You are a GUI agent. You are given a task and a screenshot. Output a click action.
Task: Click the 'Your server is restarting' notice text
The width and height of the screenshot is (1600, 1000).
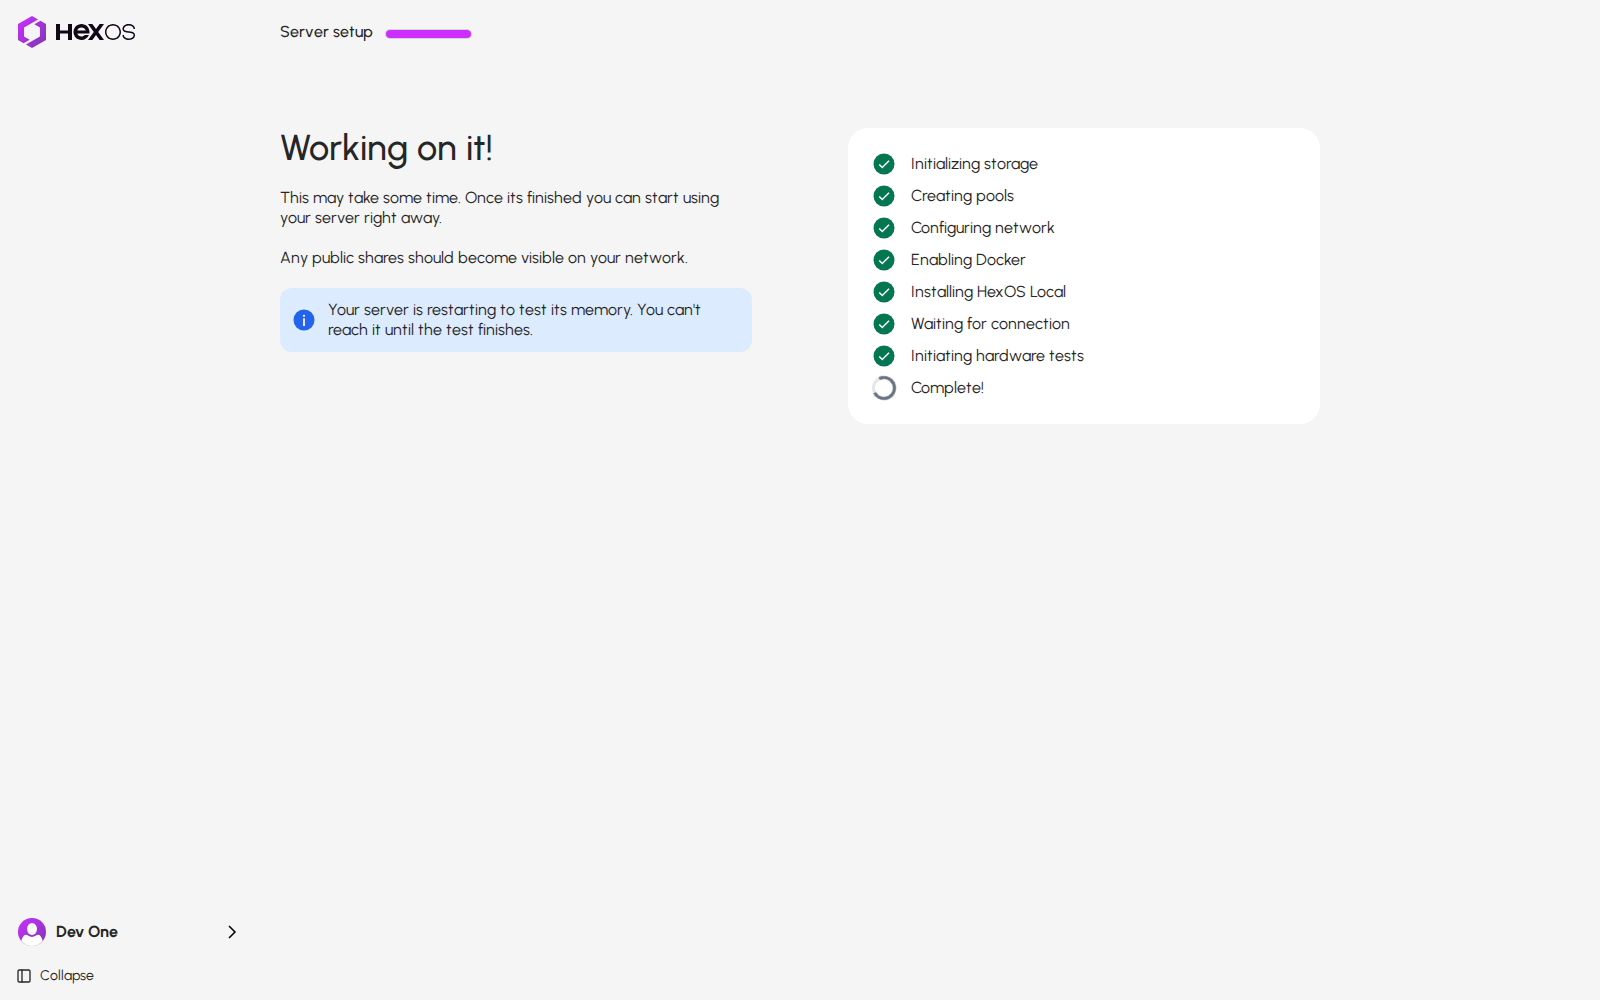tap(514, 320)
